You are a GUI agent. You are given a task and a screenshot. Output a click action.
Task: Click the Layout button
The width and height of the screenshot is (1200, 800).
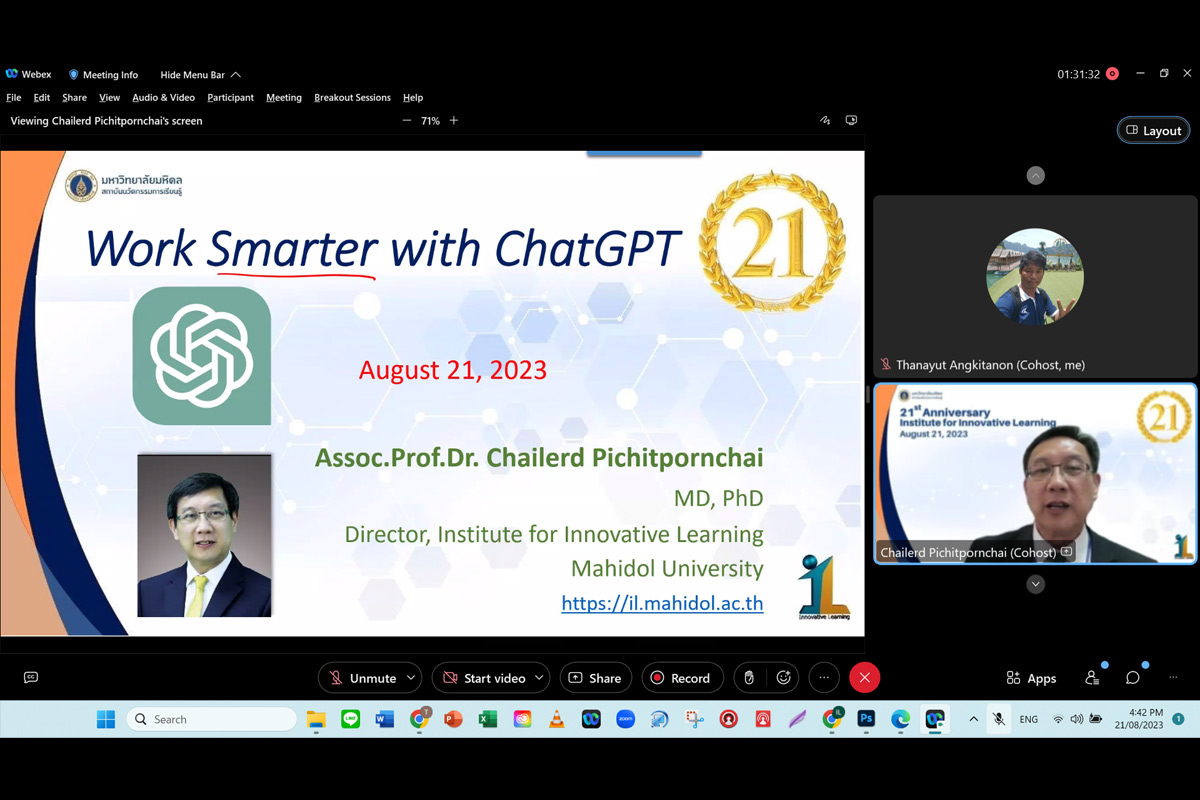tap(1153, 131)
